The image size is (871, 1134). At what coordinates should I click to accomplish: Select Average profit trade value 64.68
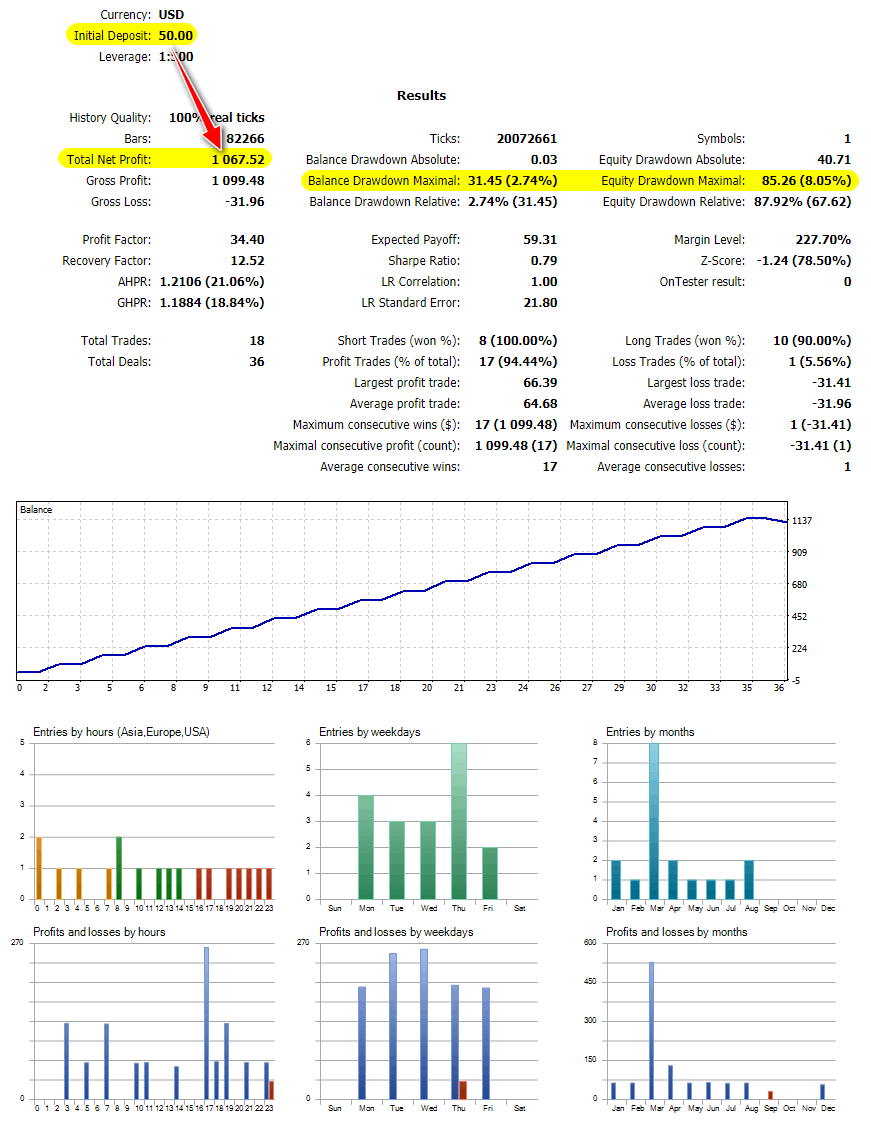click(x=540, y=404)
